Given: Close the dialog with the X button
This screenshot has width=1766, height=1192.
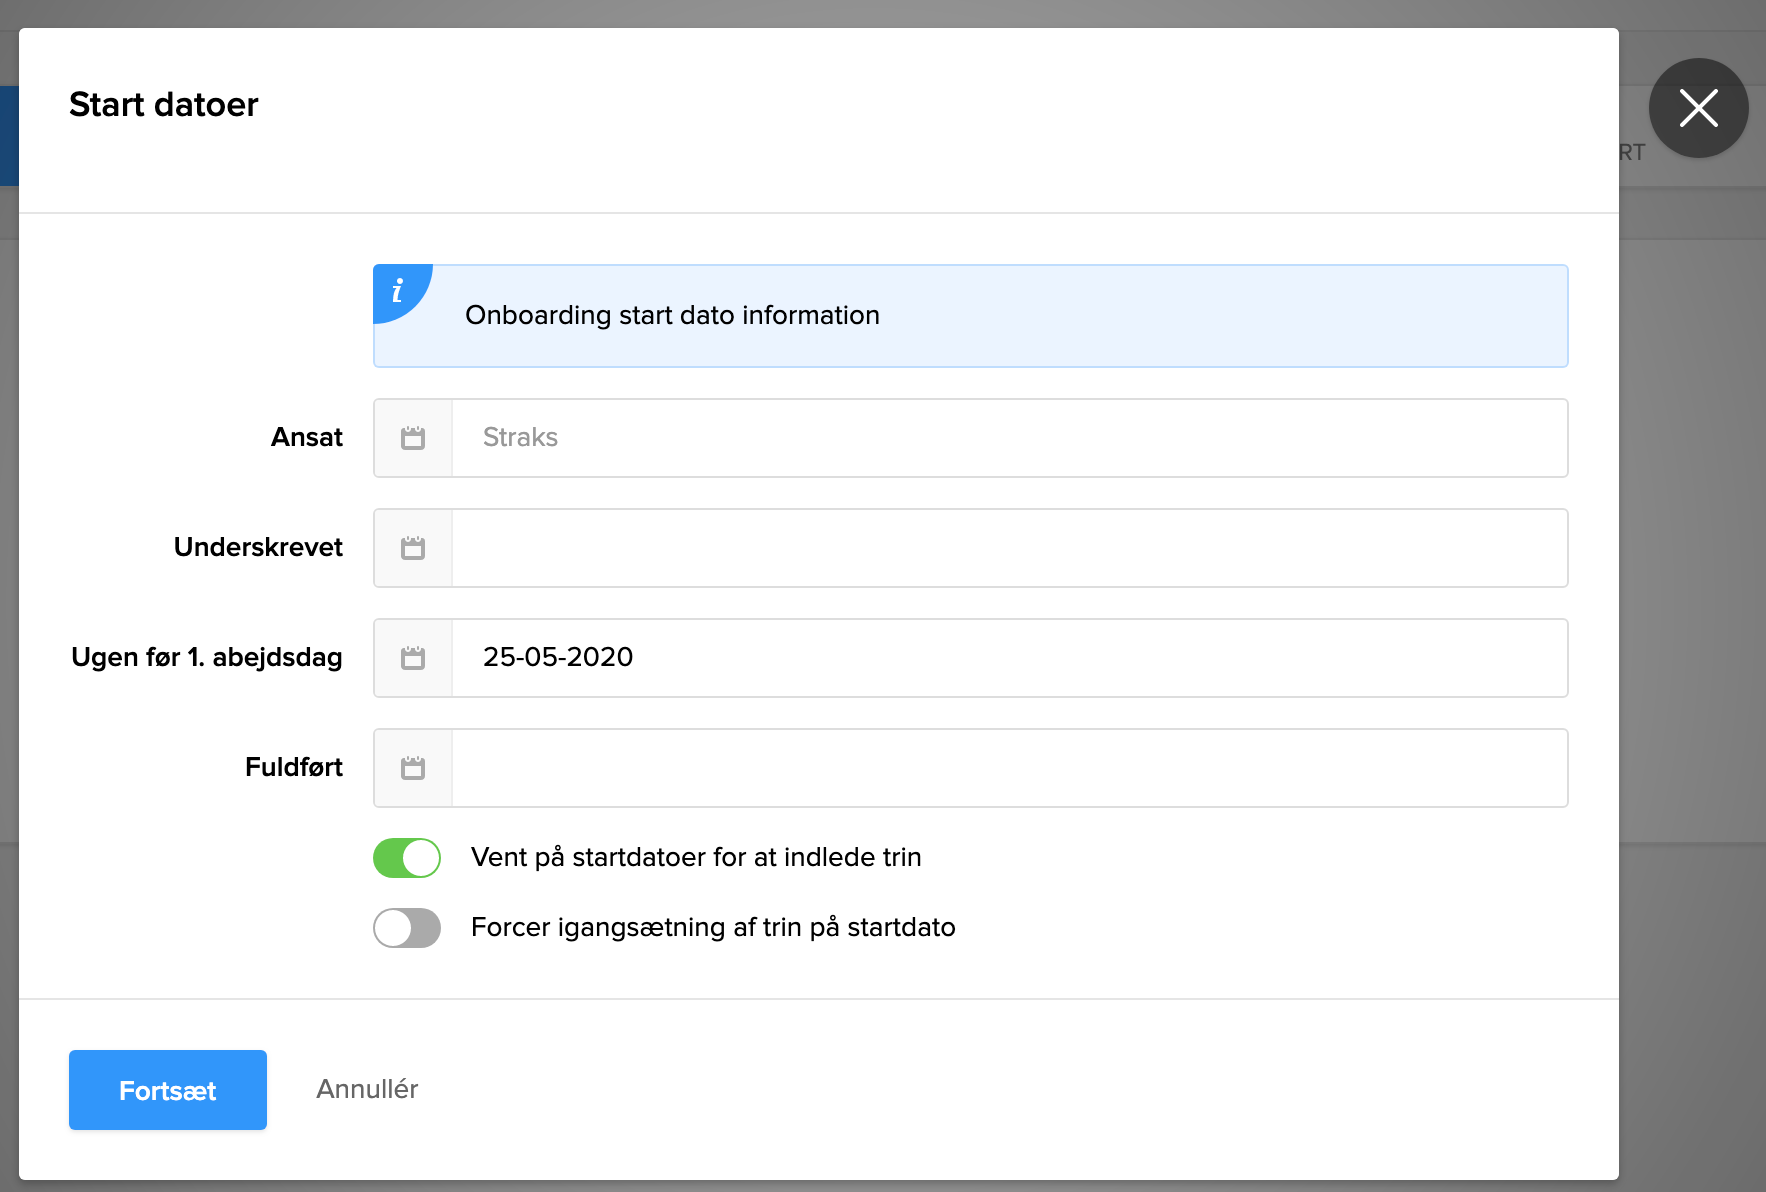Looking at the screenshot, I should [1698, 108].
